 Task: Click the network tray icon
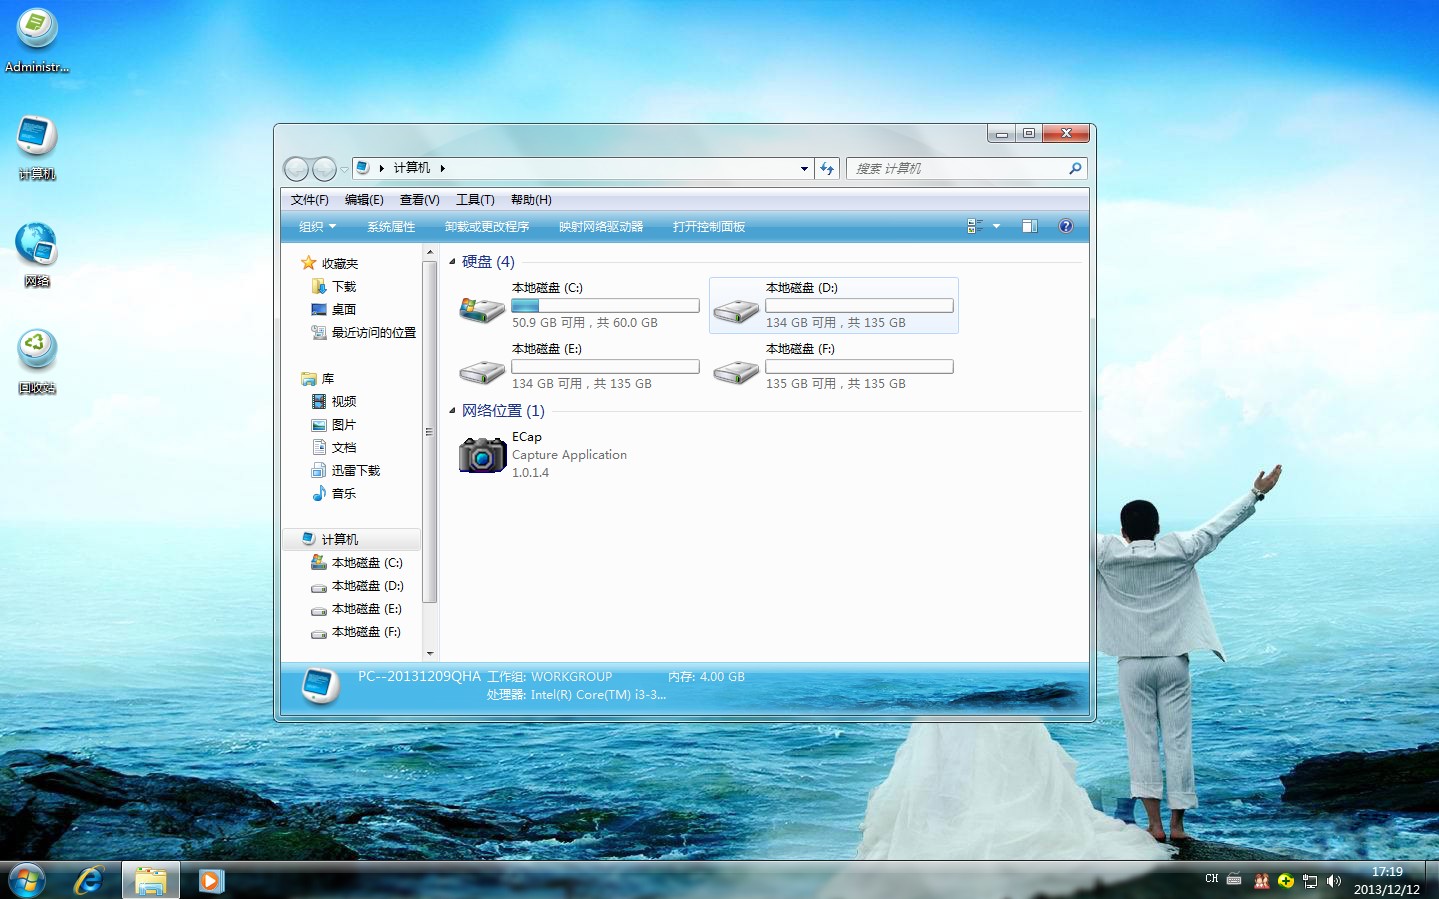(1310, 881)
